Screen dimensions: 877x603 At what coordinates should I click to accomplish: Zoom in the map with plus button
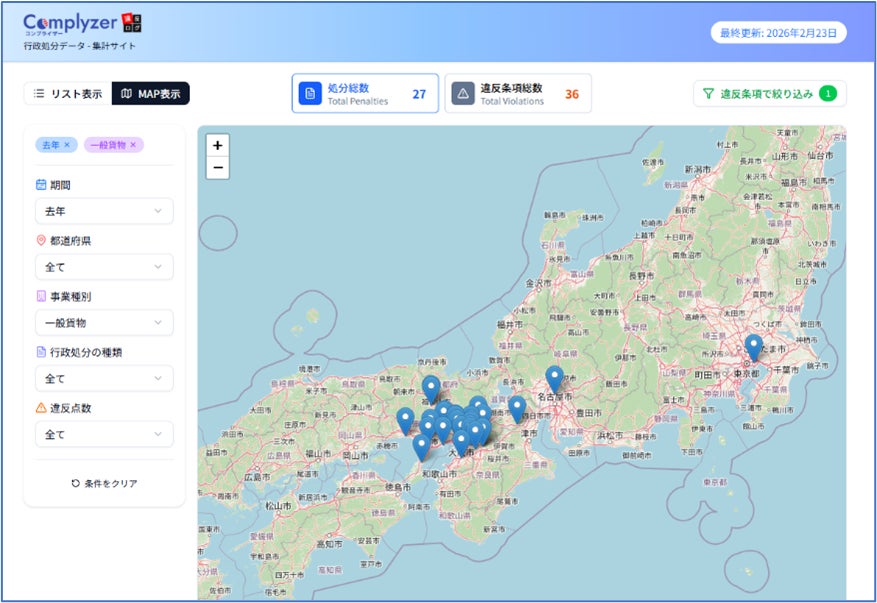point(218,145)
